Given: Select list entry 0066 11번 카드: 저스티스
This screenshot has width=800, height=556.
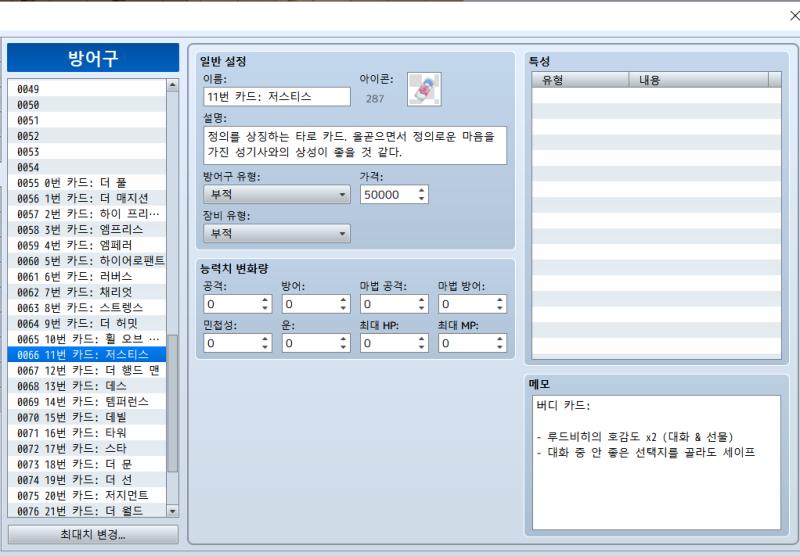Looking at the screenshot, I should click(x=87, y=355).
